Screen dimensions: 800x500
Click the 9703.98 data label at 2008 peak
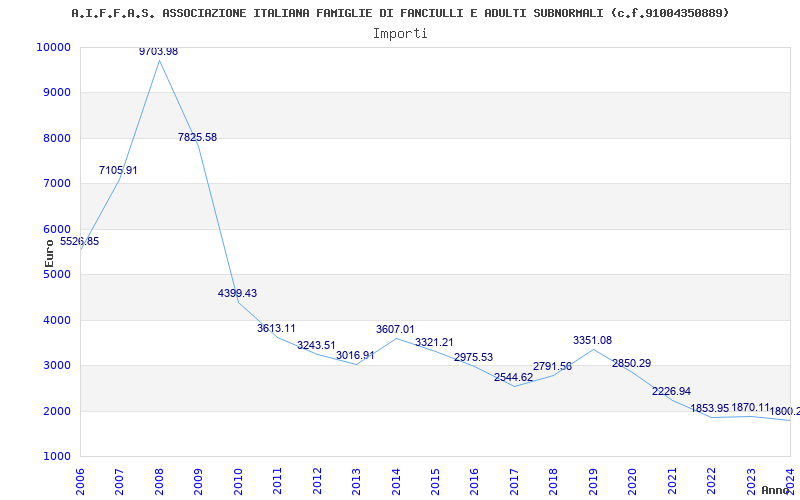click(x=159, y=52)
